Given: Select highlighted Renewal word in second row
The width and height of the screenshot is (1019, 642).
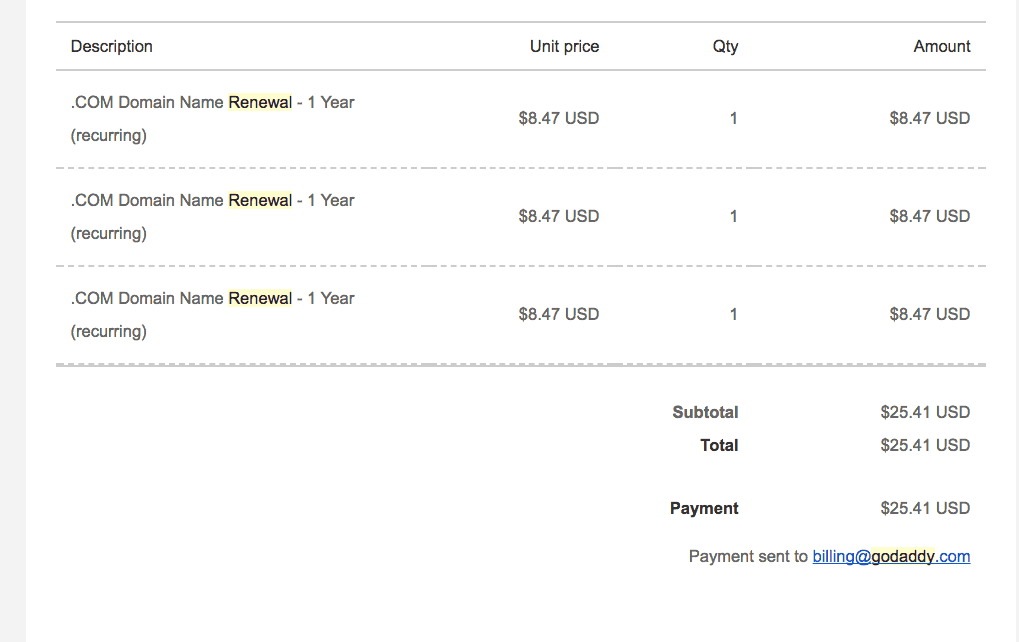Looking at the screenshot, I should click(260, 201).
